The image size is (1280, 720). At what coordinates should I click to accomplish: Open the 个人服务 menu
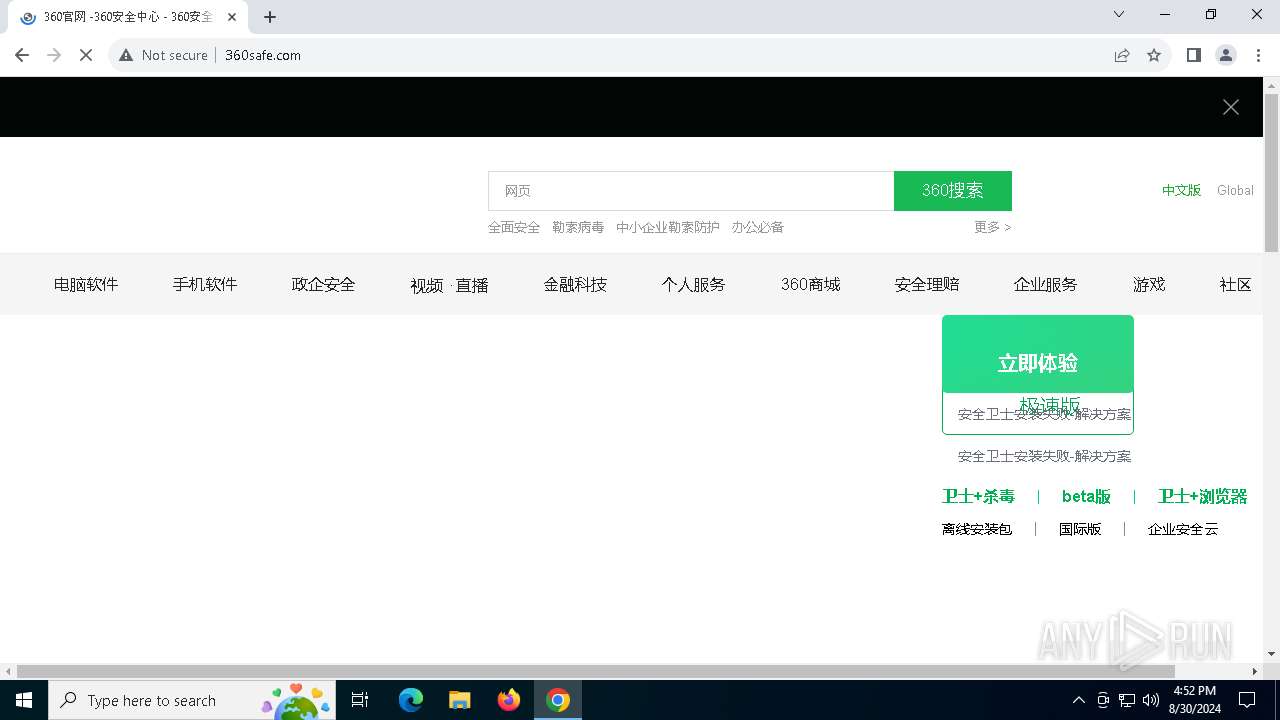tap(693, 284)
